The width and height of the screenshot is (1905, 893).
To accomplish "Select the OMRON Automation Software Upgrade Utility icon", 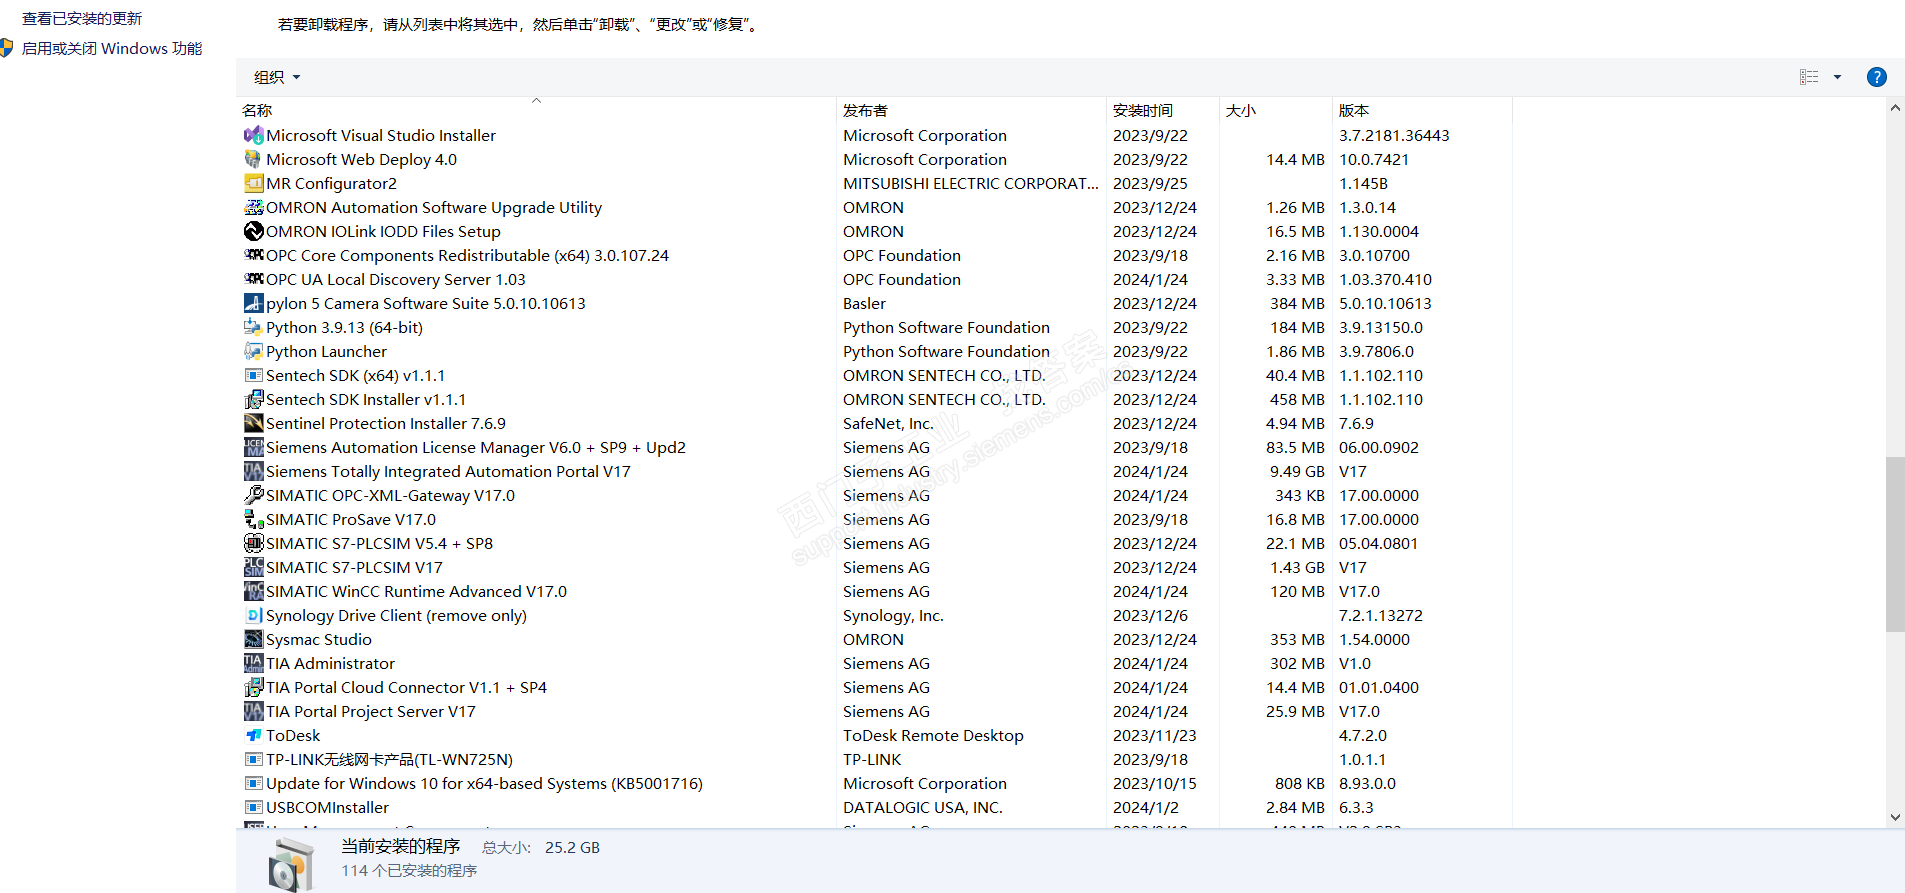I will 254,207.
